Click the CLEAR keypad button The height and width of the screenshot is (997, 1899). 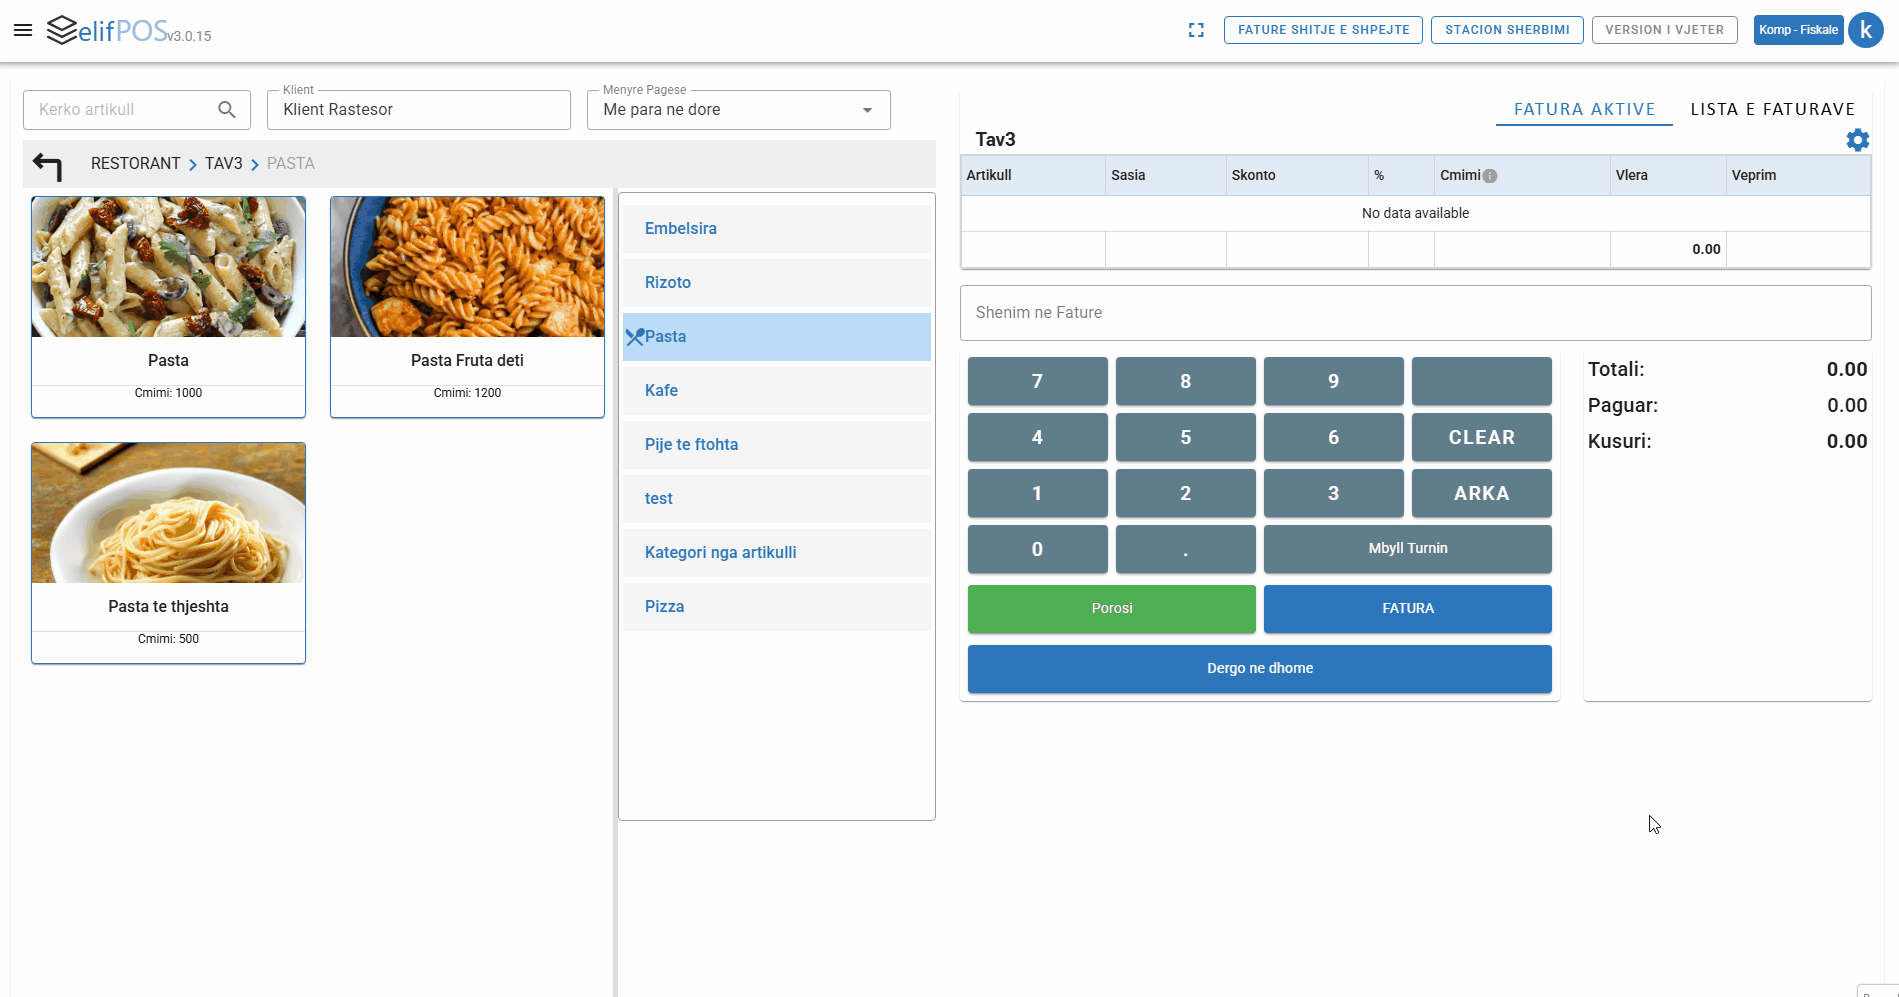(1482, 437)
